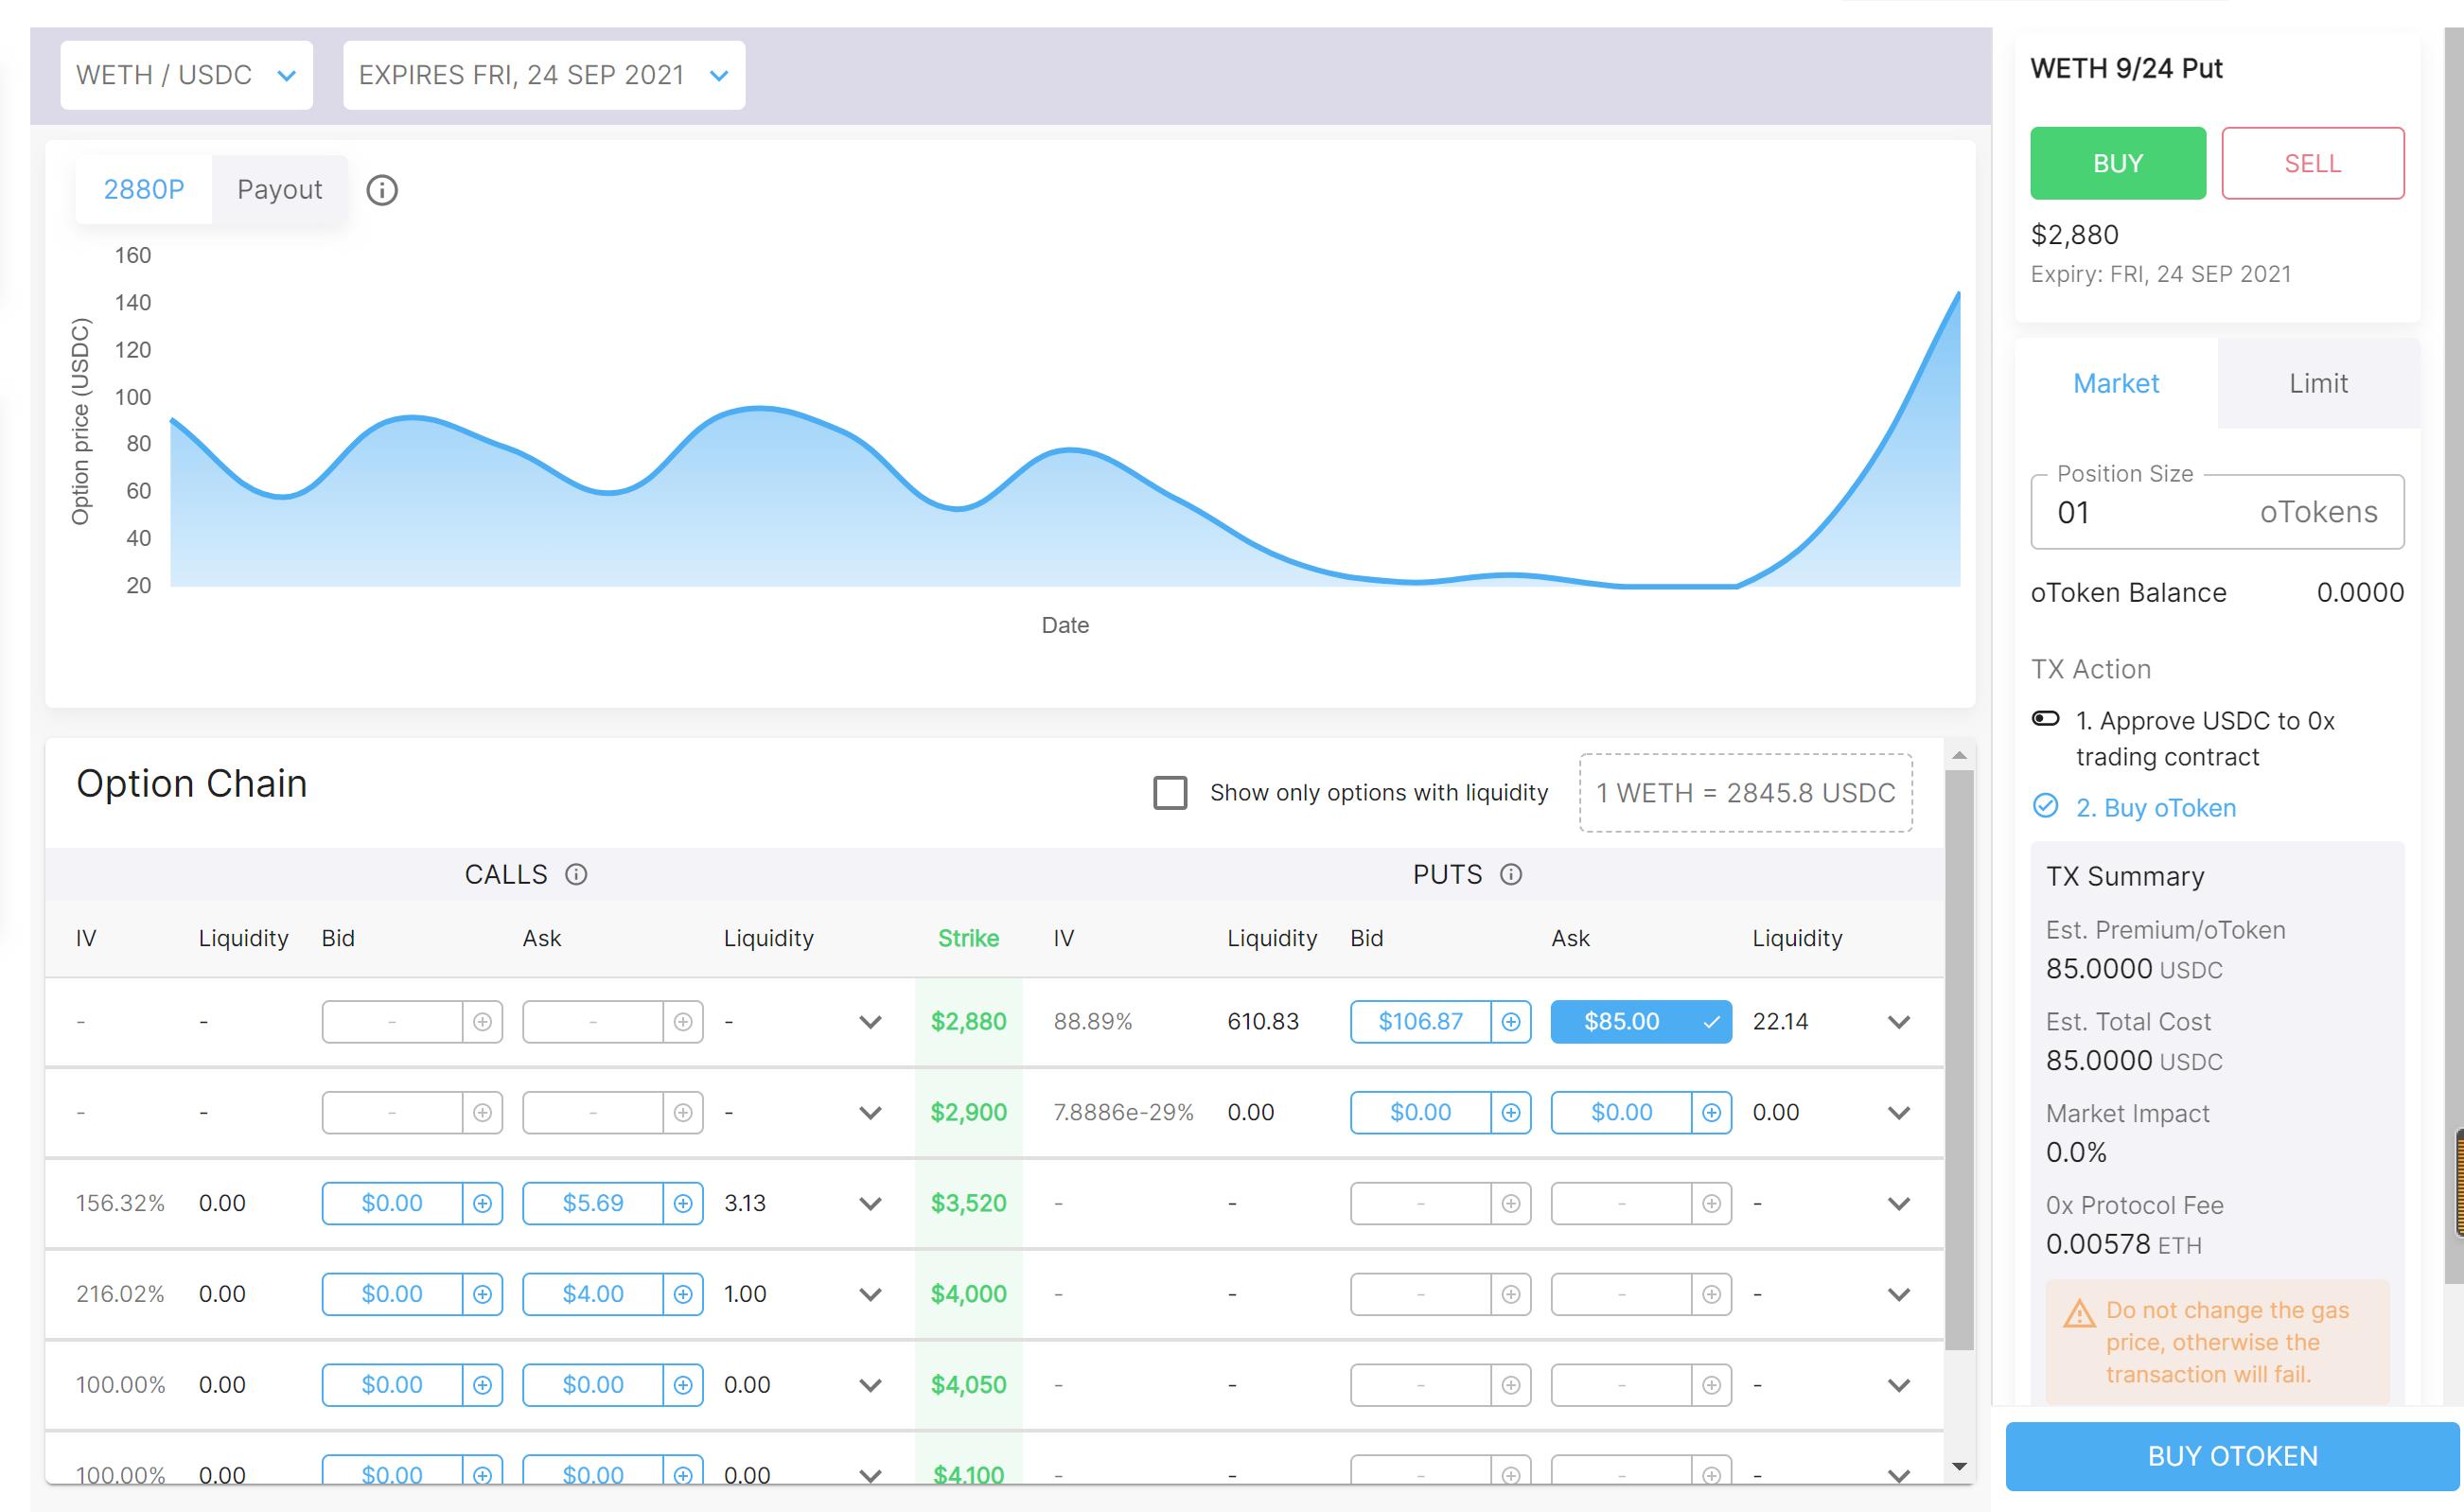Click the CALLS info icon
The height and width of the screenshot is (1512, 2464).
(x=576, y=875)
